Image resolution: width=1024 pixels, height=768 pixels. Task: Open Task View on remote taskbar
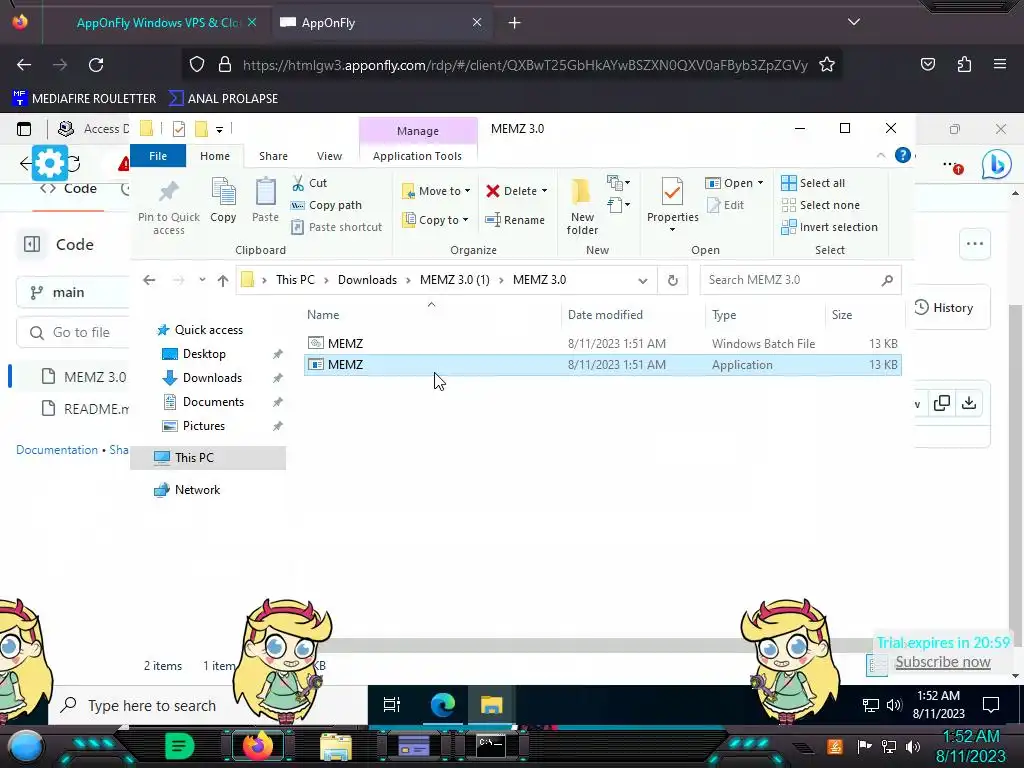pos(392,705)
